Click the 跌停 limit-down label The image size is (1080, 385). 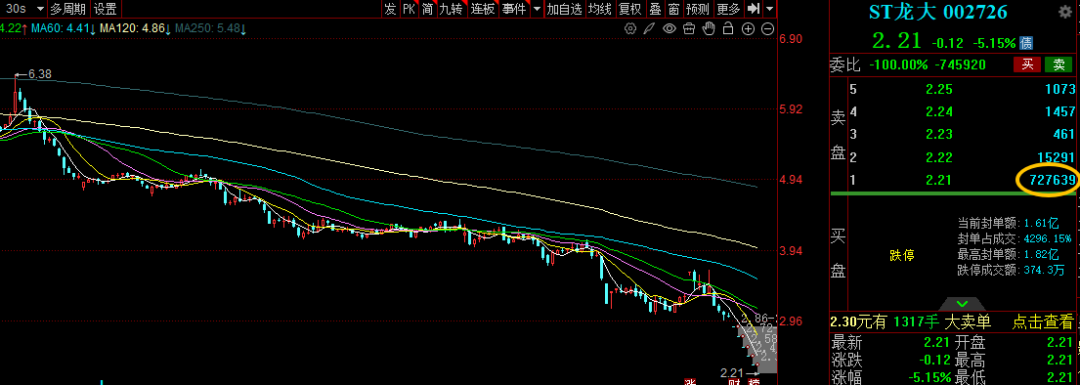point(902,256)
